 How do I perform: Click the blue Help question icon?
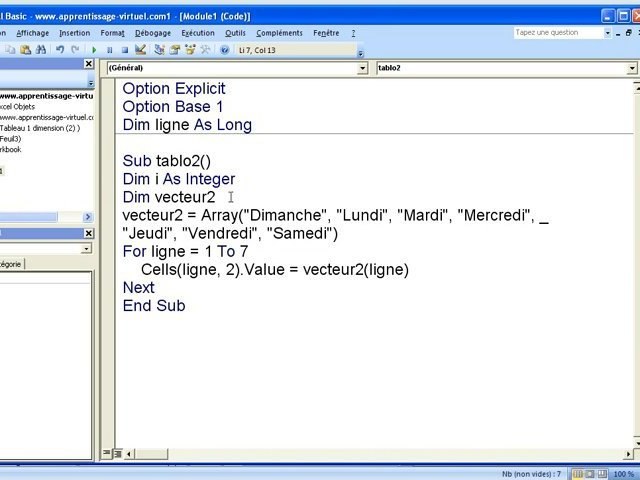[x=224, y=50]
